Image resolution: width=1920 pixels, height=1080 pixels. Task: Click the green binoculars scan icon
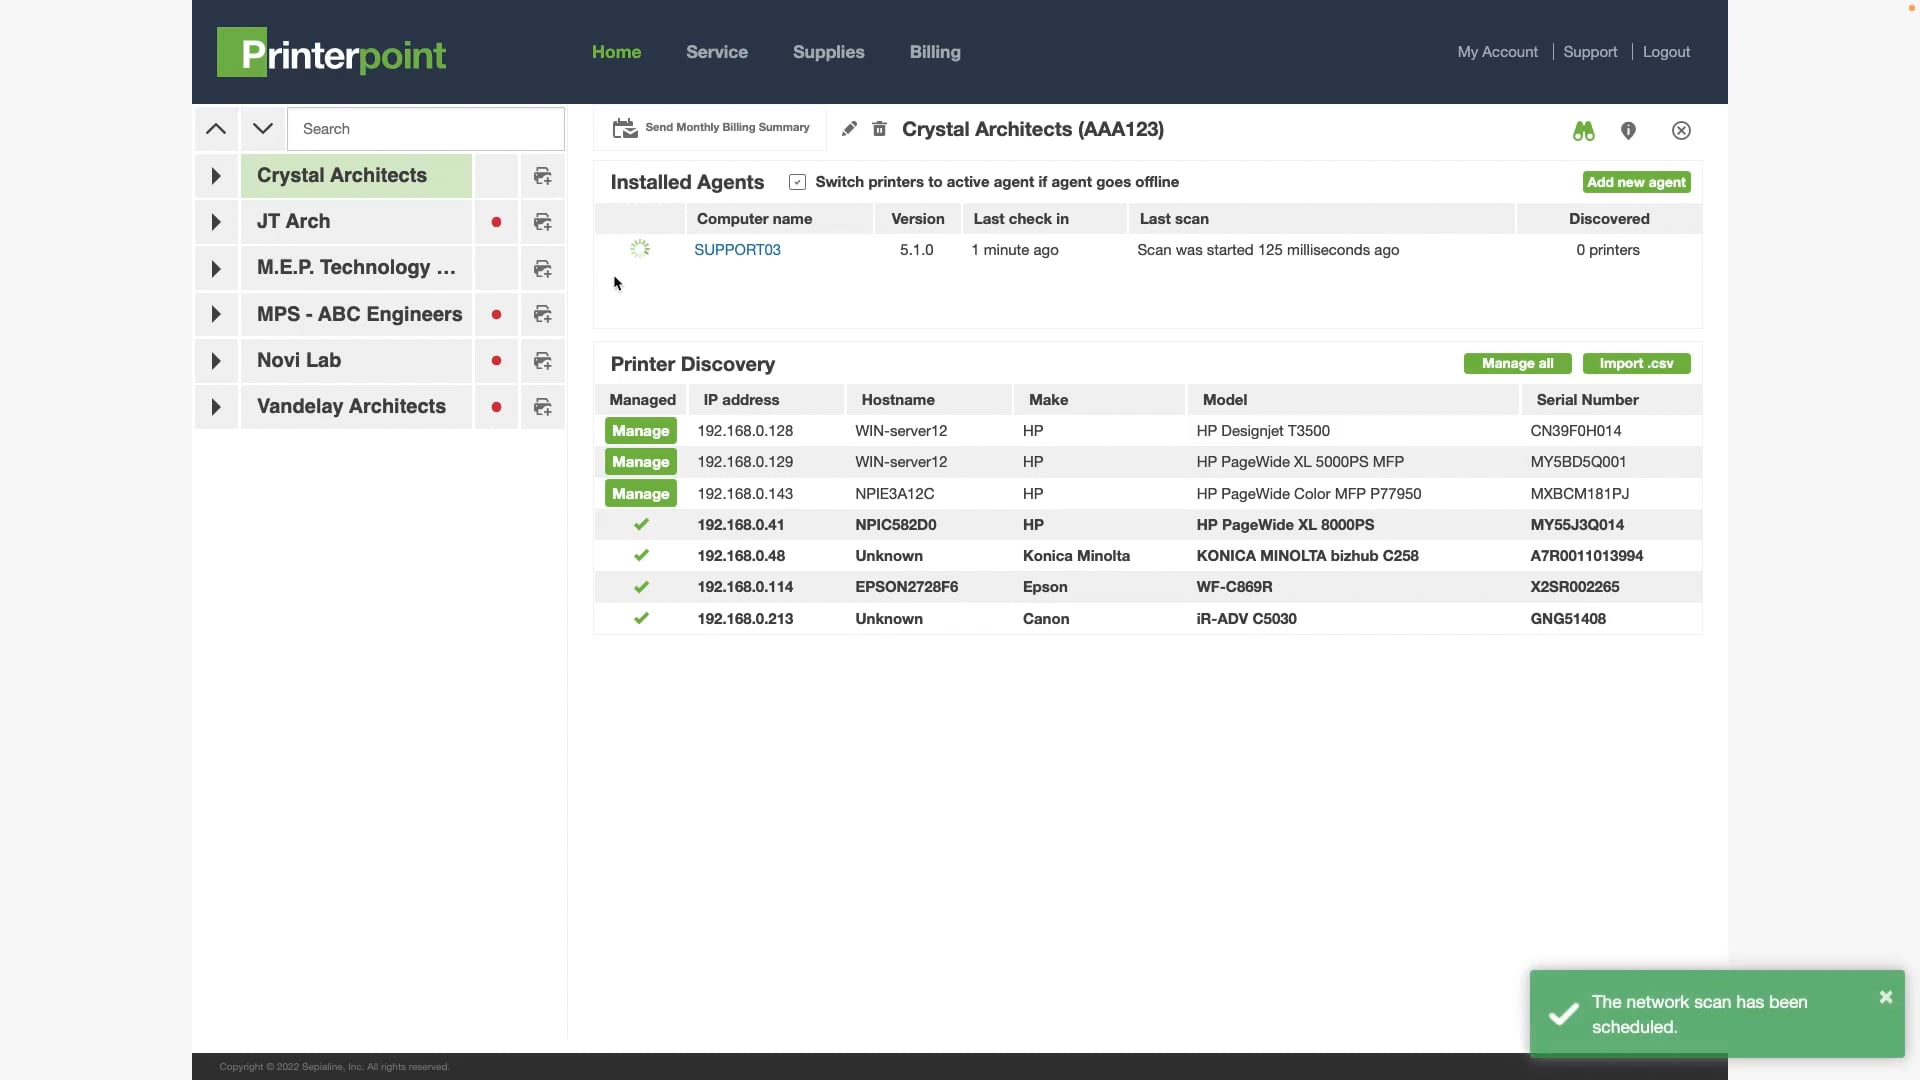(1583, 131)
